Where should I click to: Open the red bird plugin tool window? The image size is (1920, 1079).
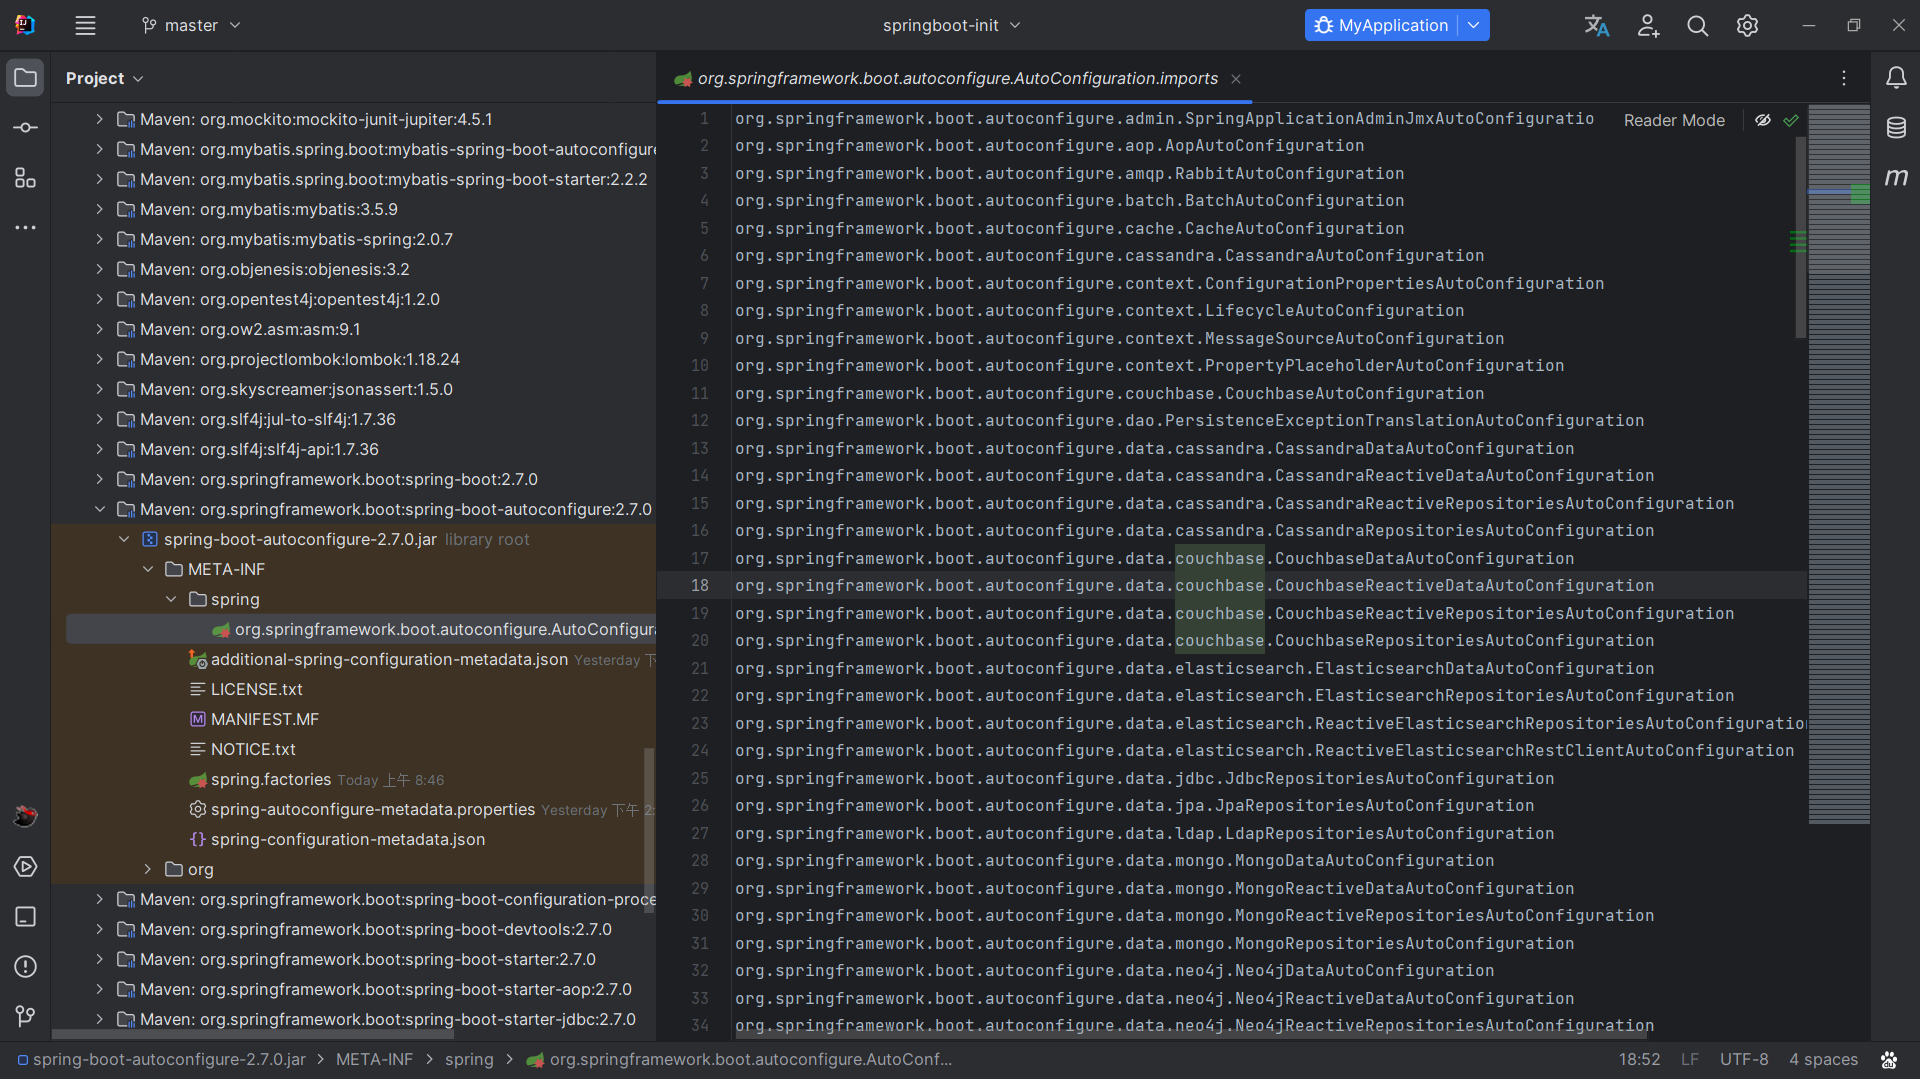(26, 816)
